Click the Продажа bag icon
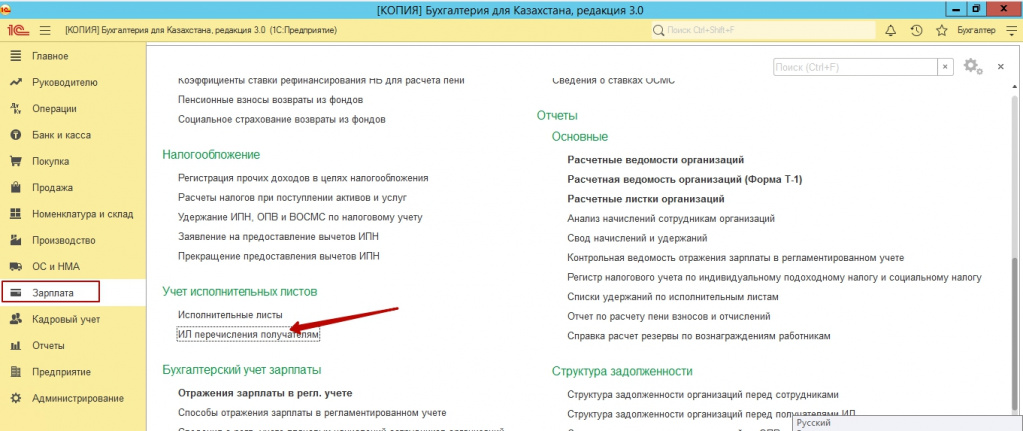1023x431 pixels. tap(16, 188)
